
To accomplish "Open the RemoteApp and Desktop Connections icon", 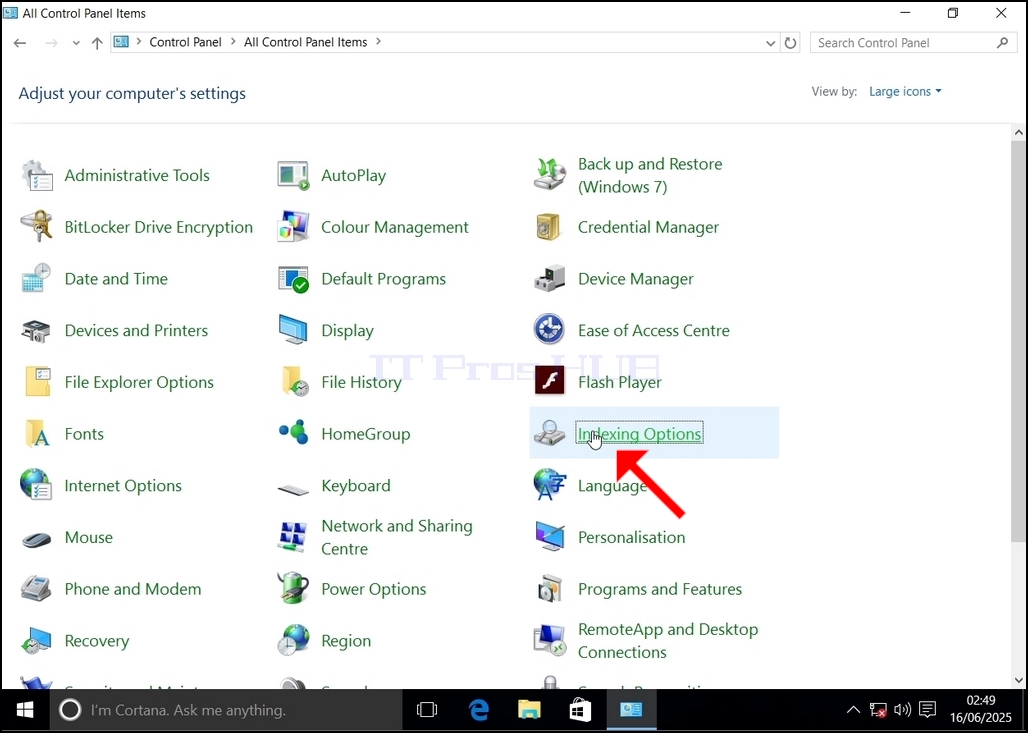I will coord(549,641).
